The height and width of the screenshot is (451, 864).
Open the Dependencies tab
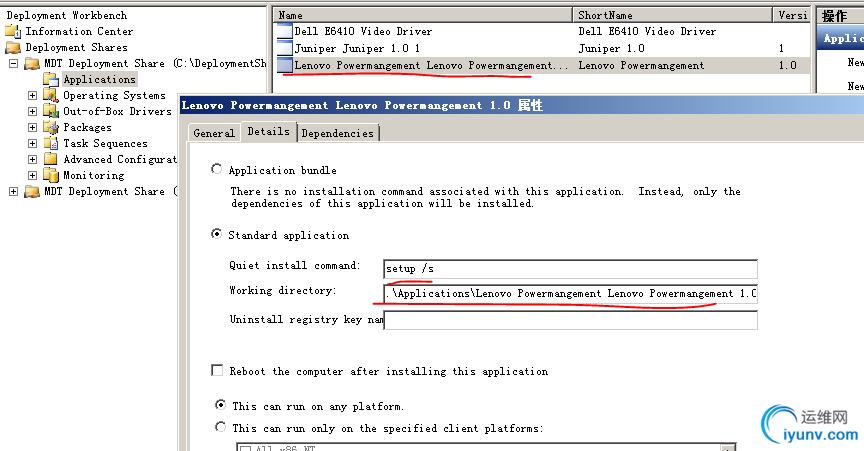coord(338,133)
